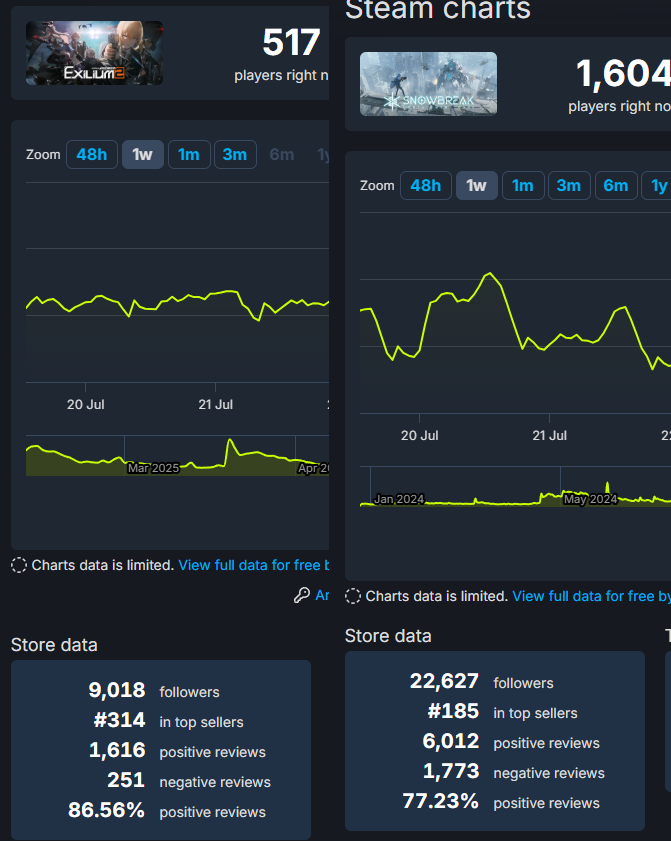Click the #185 in top sellers value
The image size is (671, 841).
(x=453, y=711)
